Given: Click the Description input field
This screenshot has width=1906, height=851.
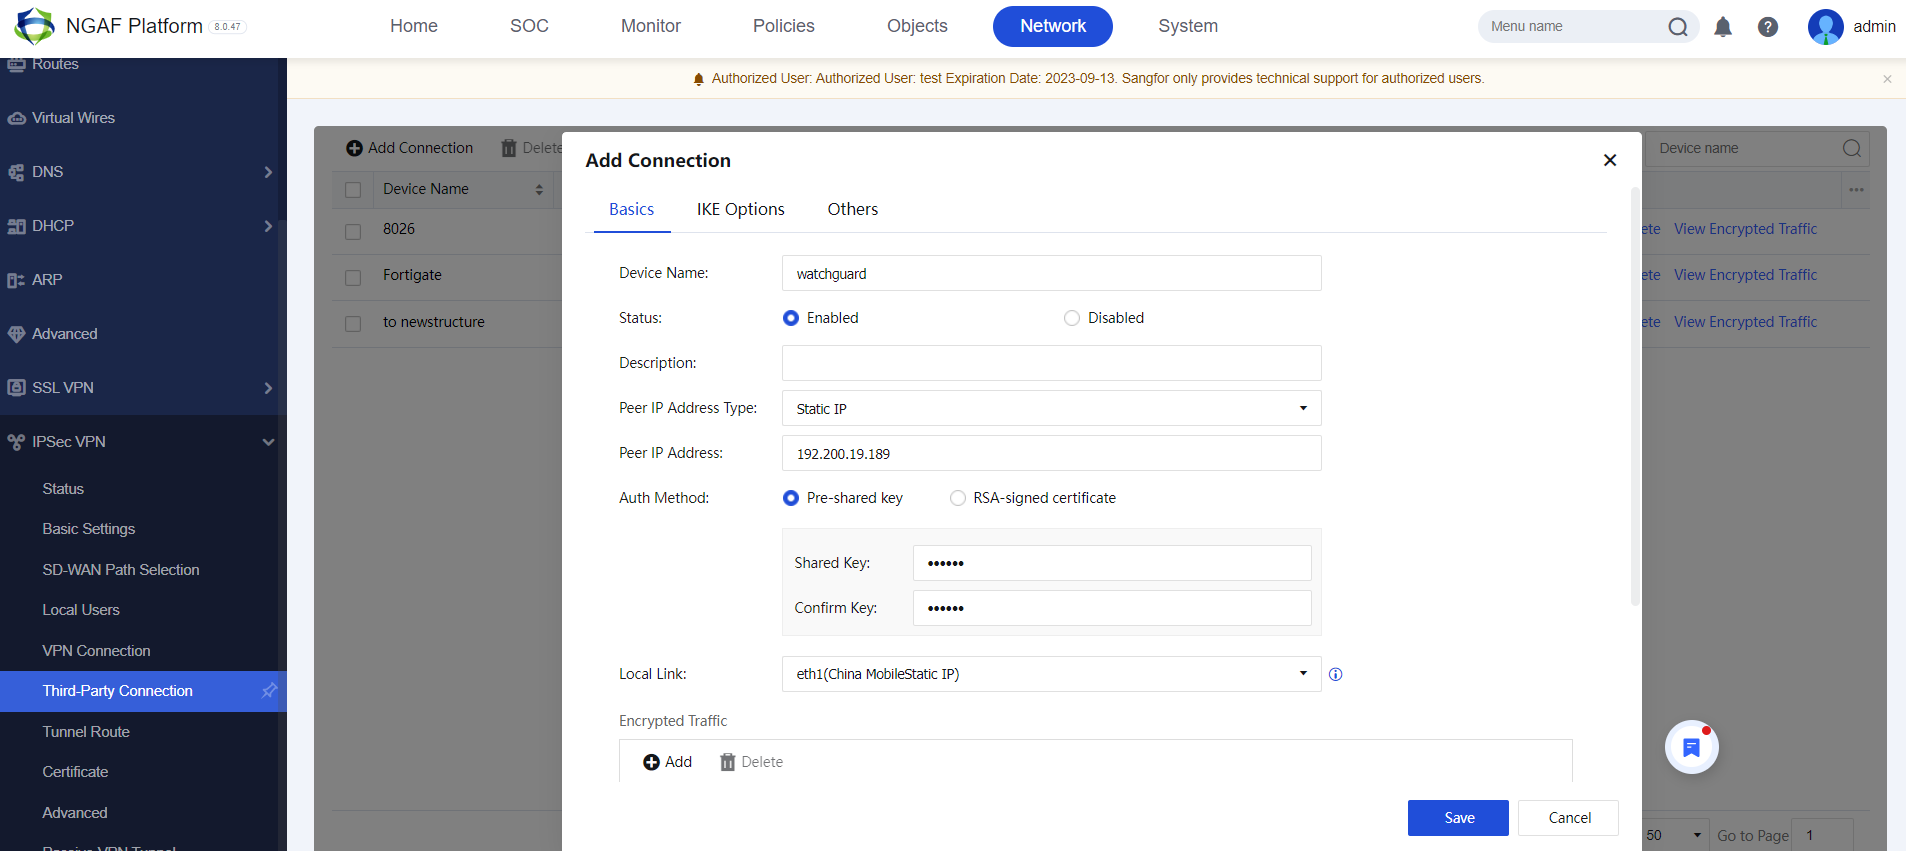Looking at the screenshot, I should click(x=1051, y=363).
